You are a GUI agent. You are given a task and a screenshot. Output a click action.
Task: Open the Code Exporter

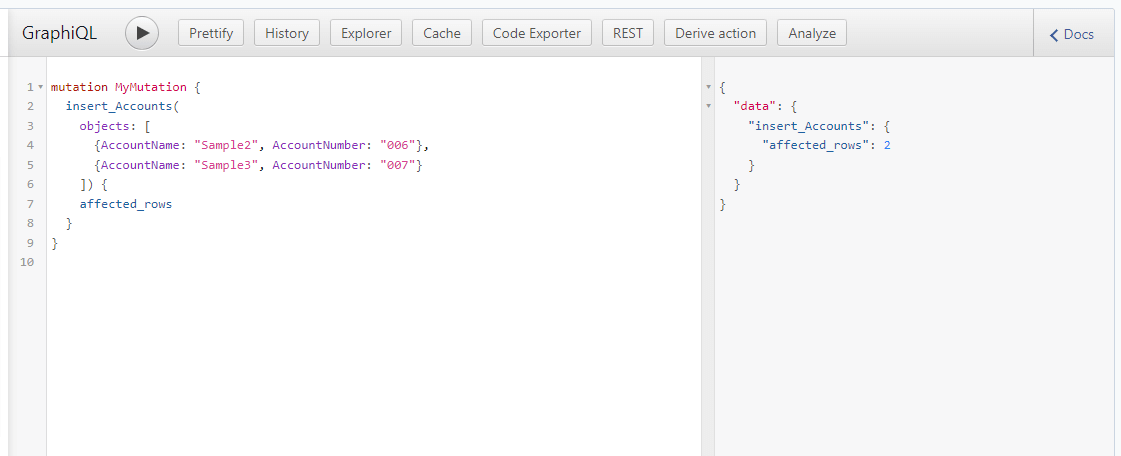537,33
